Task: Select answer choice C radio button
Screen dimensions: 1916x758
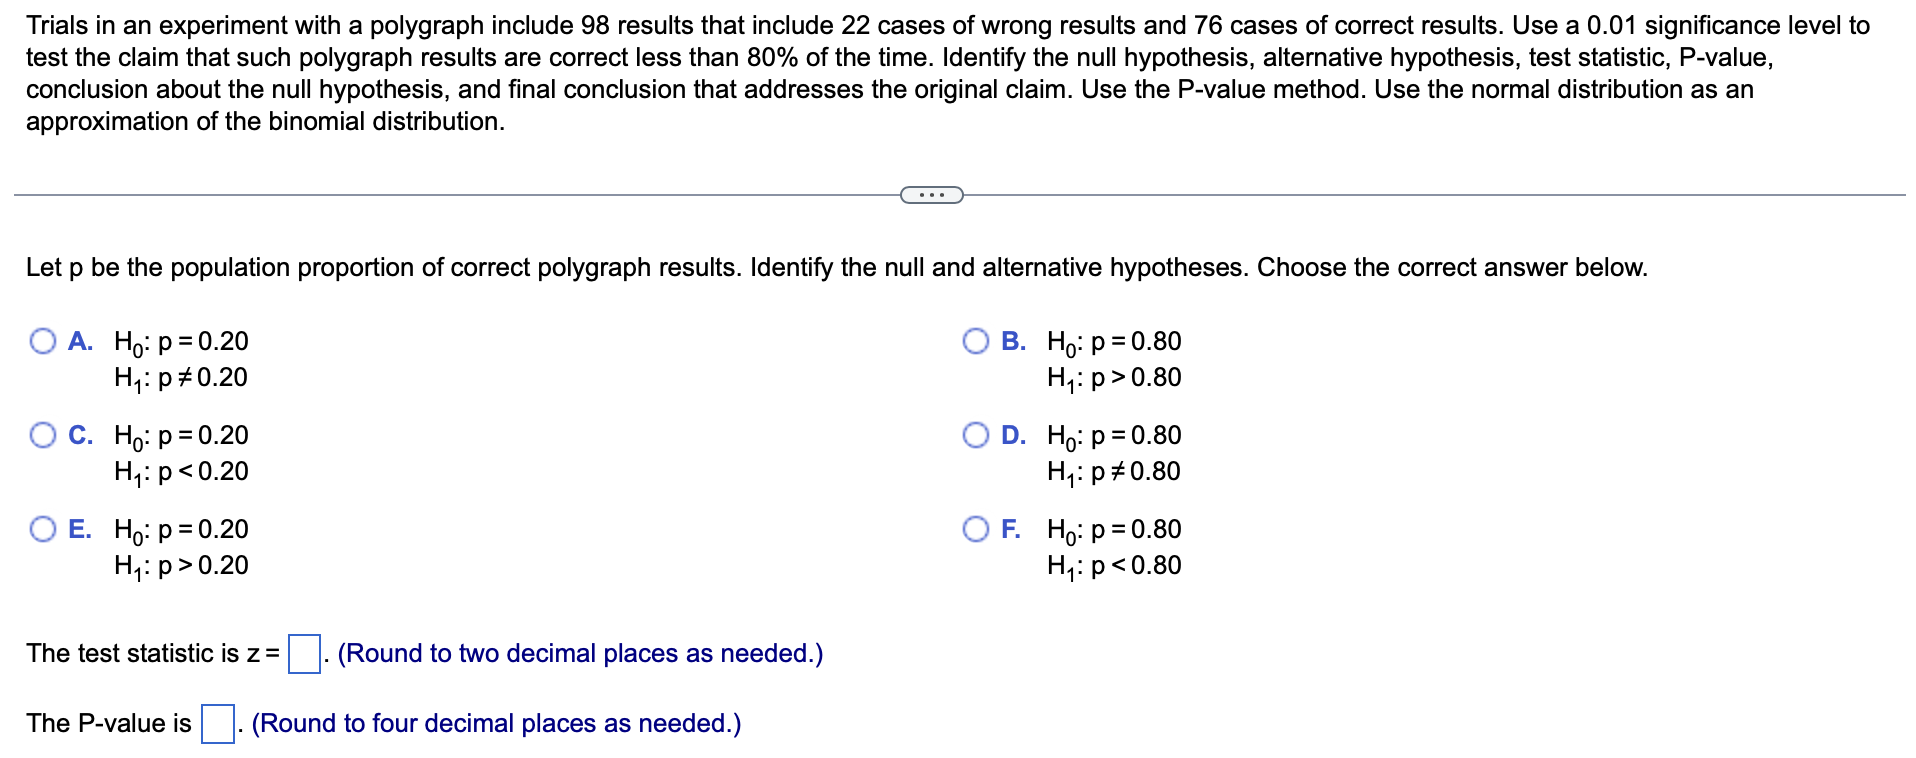Action: tap(42, 436)
